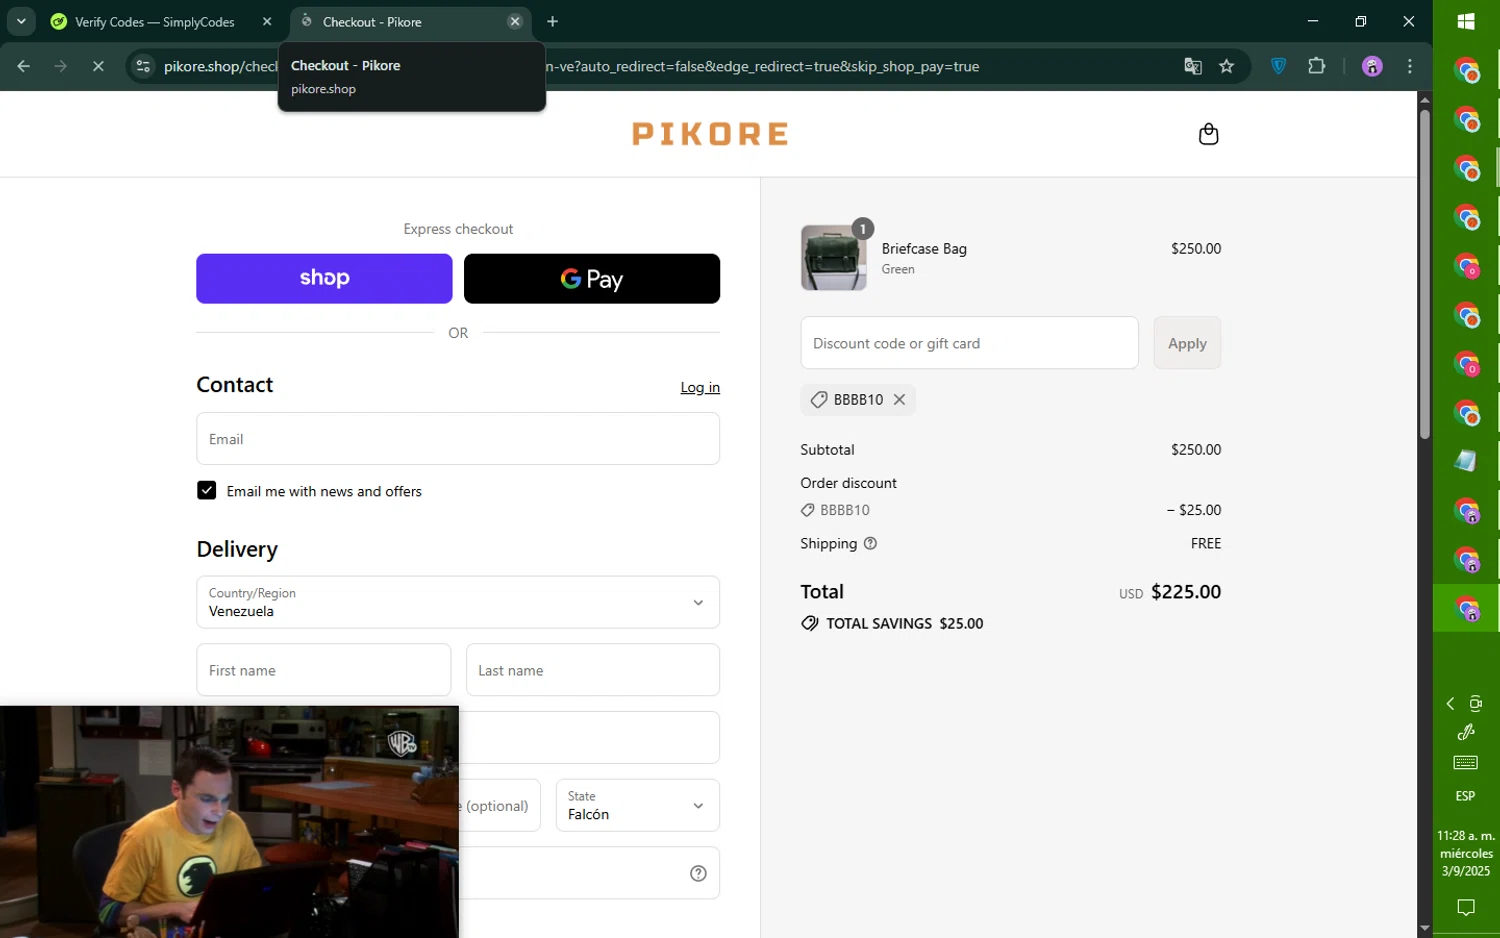1500x938 pixels.
Task: Open a new browser tab
Action: (552, 21)
